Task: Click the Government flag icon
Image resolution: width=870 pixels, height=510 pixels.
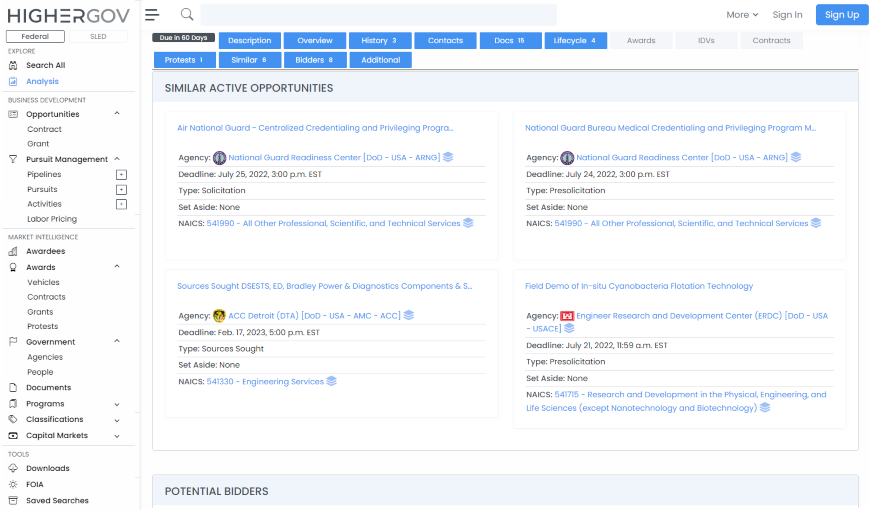Action: (13, 342)
